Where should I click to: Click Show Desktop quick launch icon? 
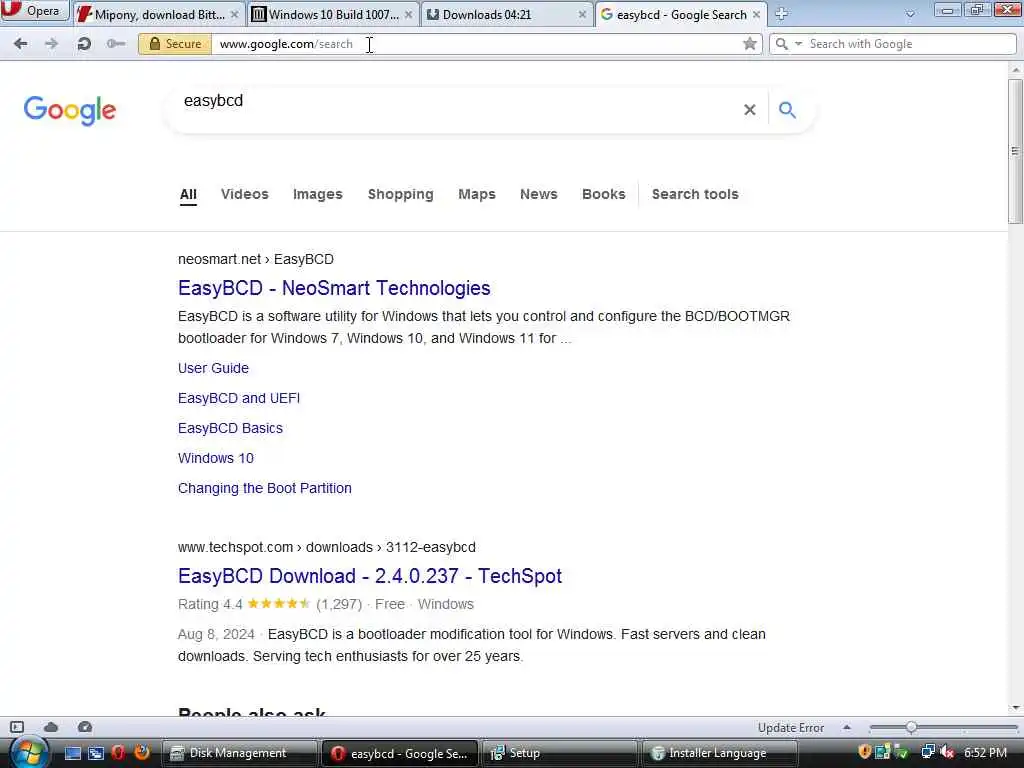73,753
